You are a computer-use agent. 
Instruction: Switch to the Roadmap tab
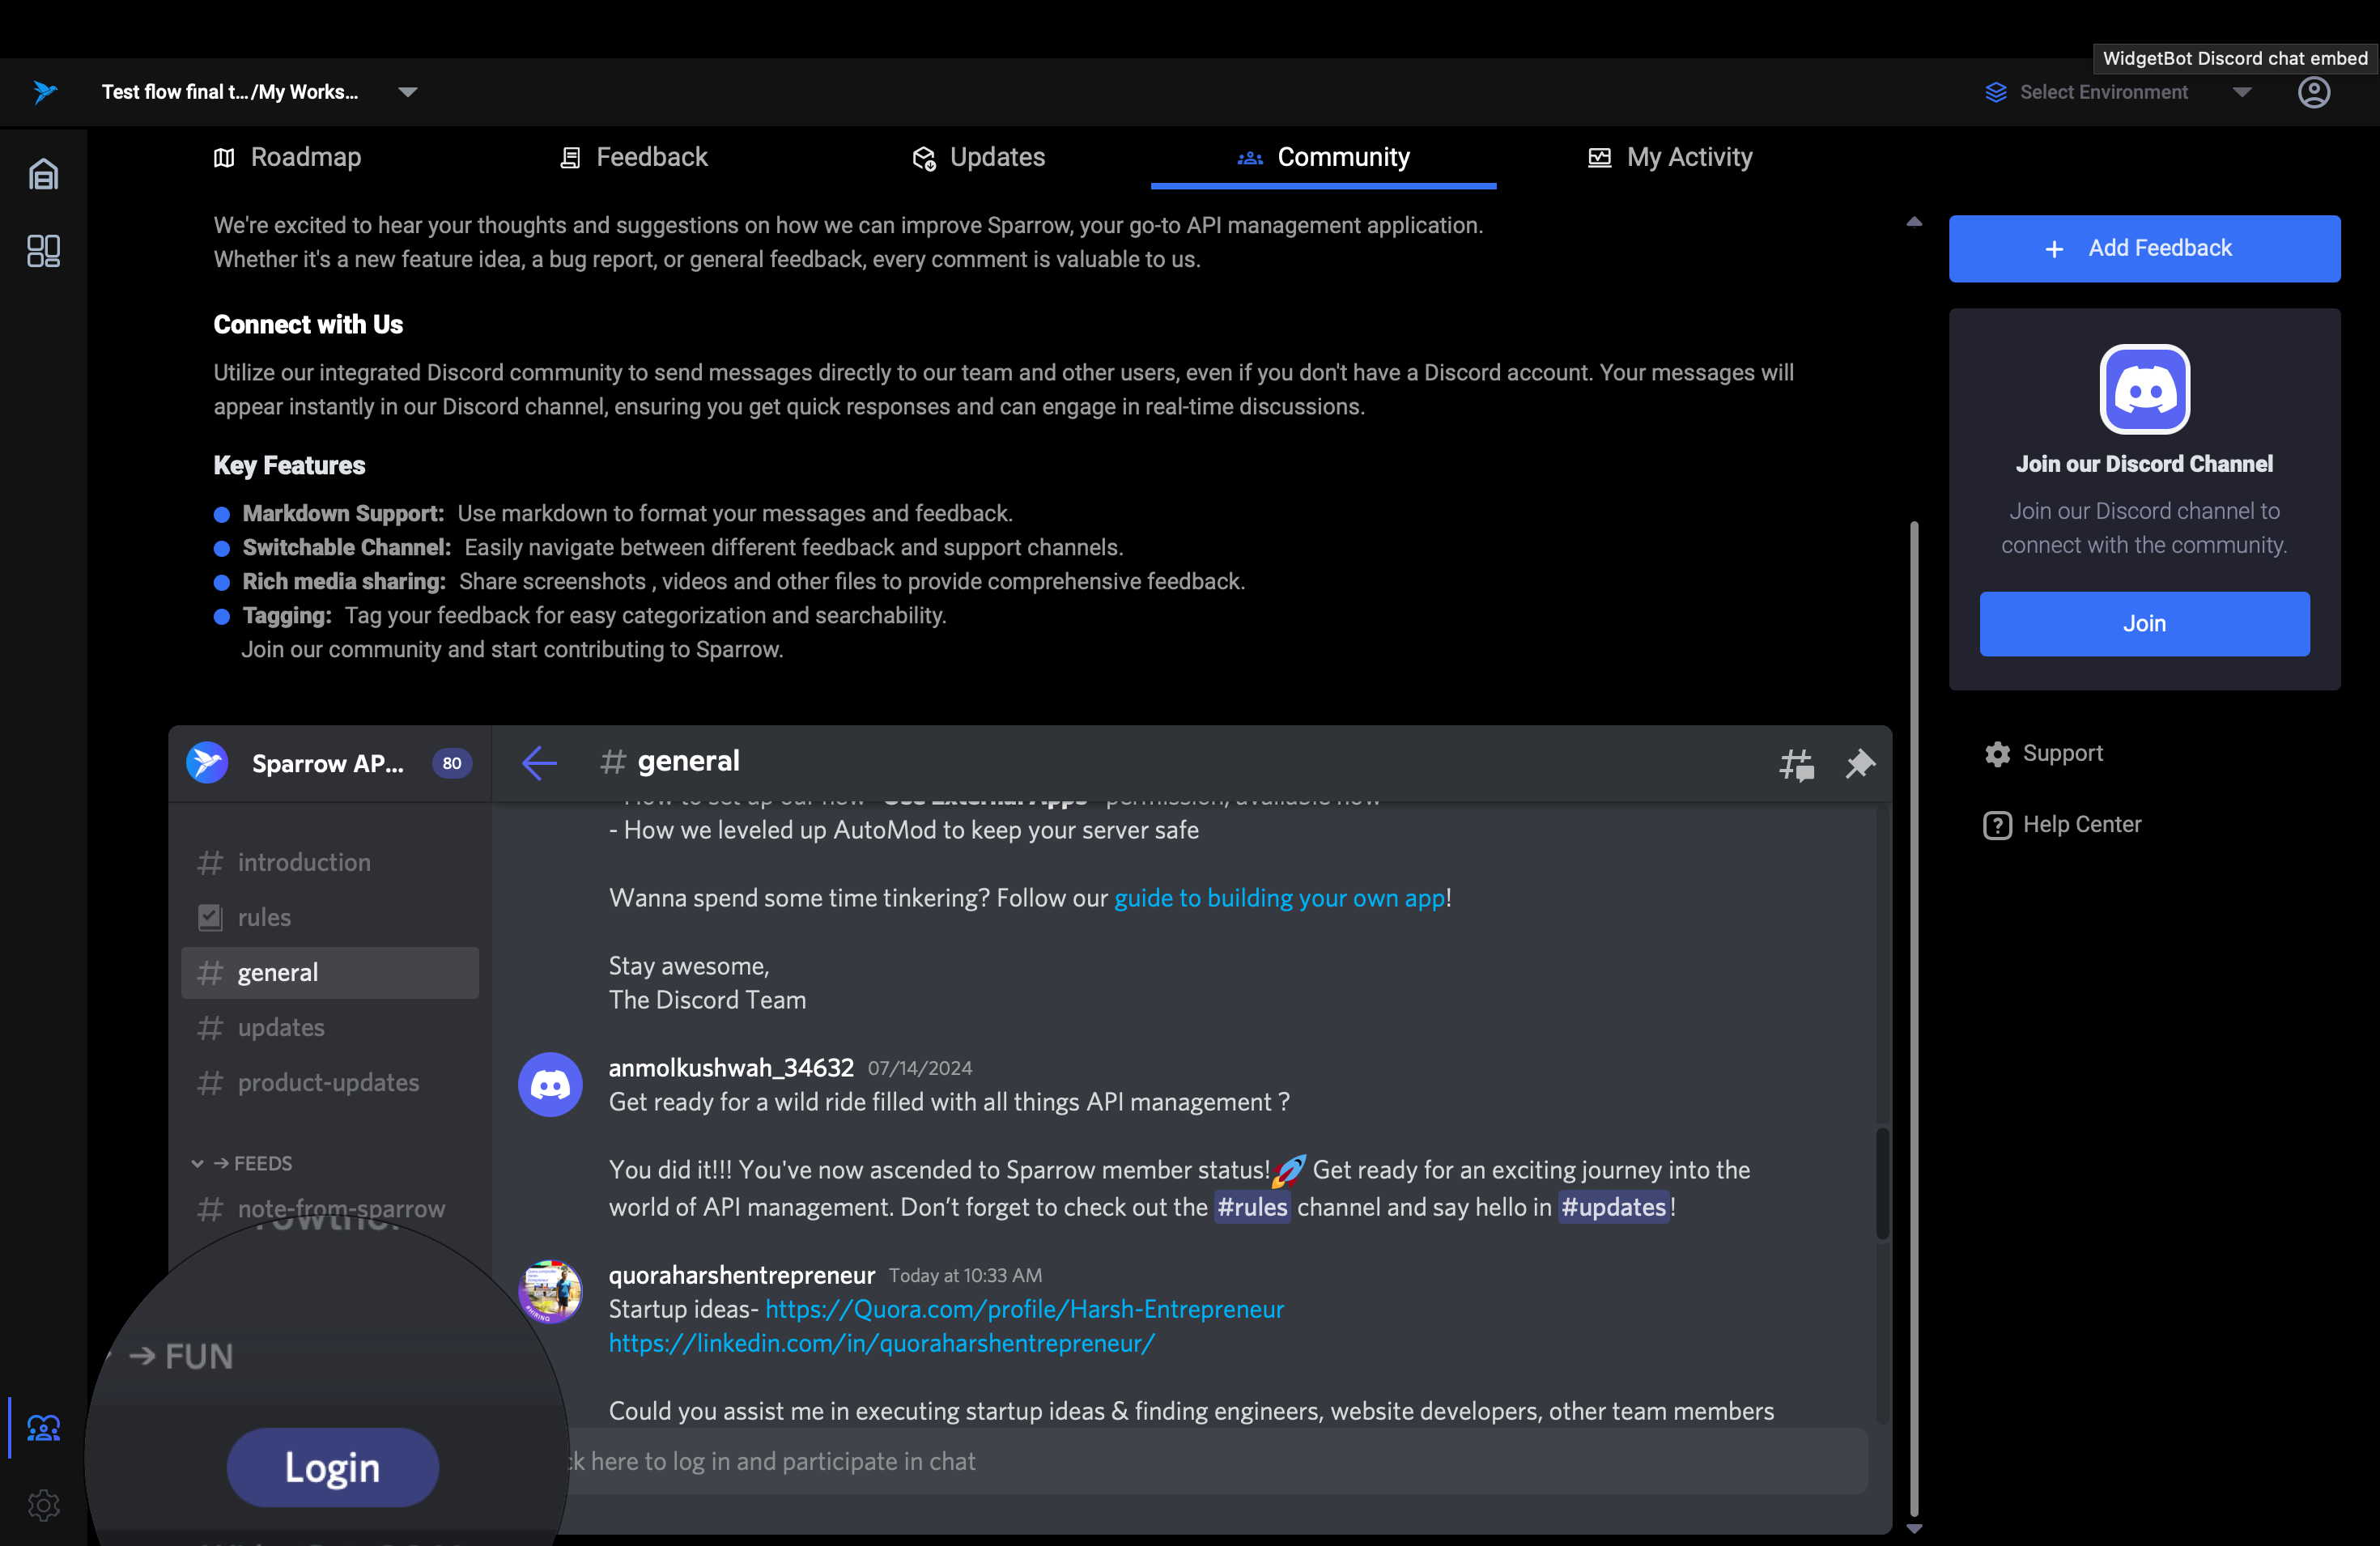288,157
